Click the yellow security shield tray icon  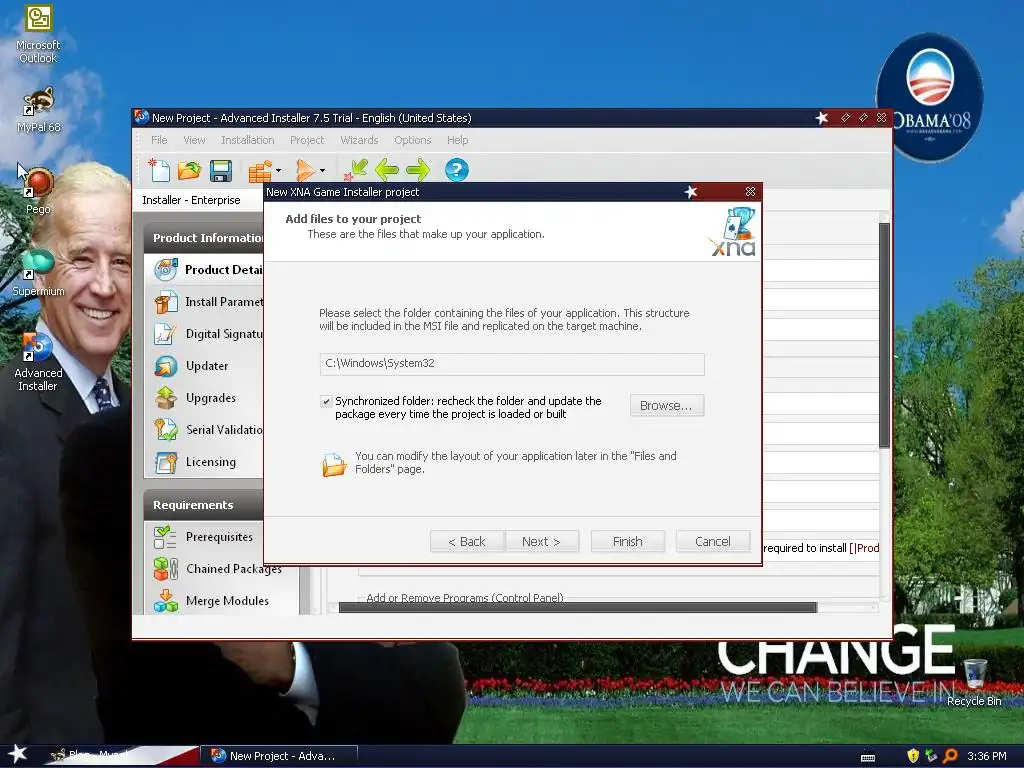(913, 756)
